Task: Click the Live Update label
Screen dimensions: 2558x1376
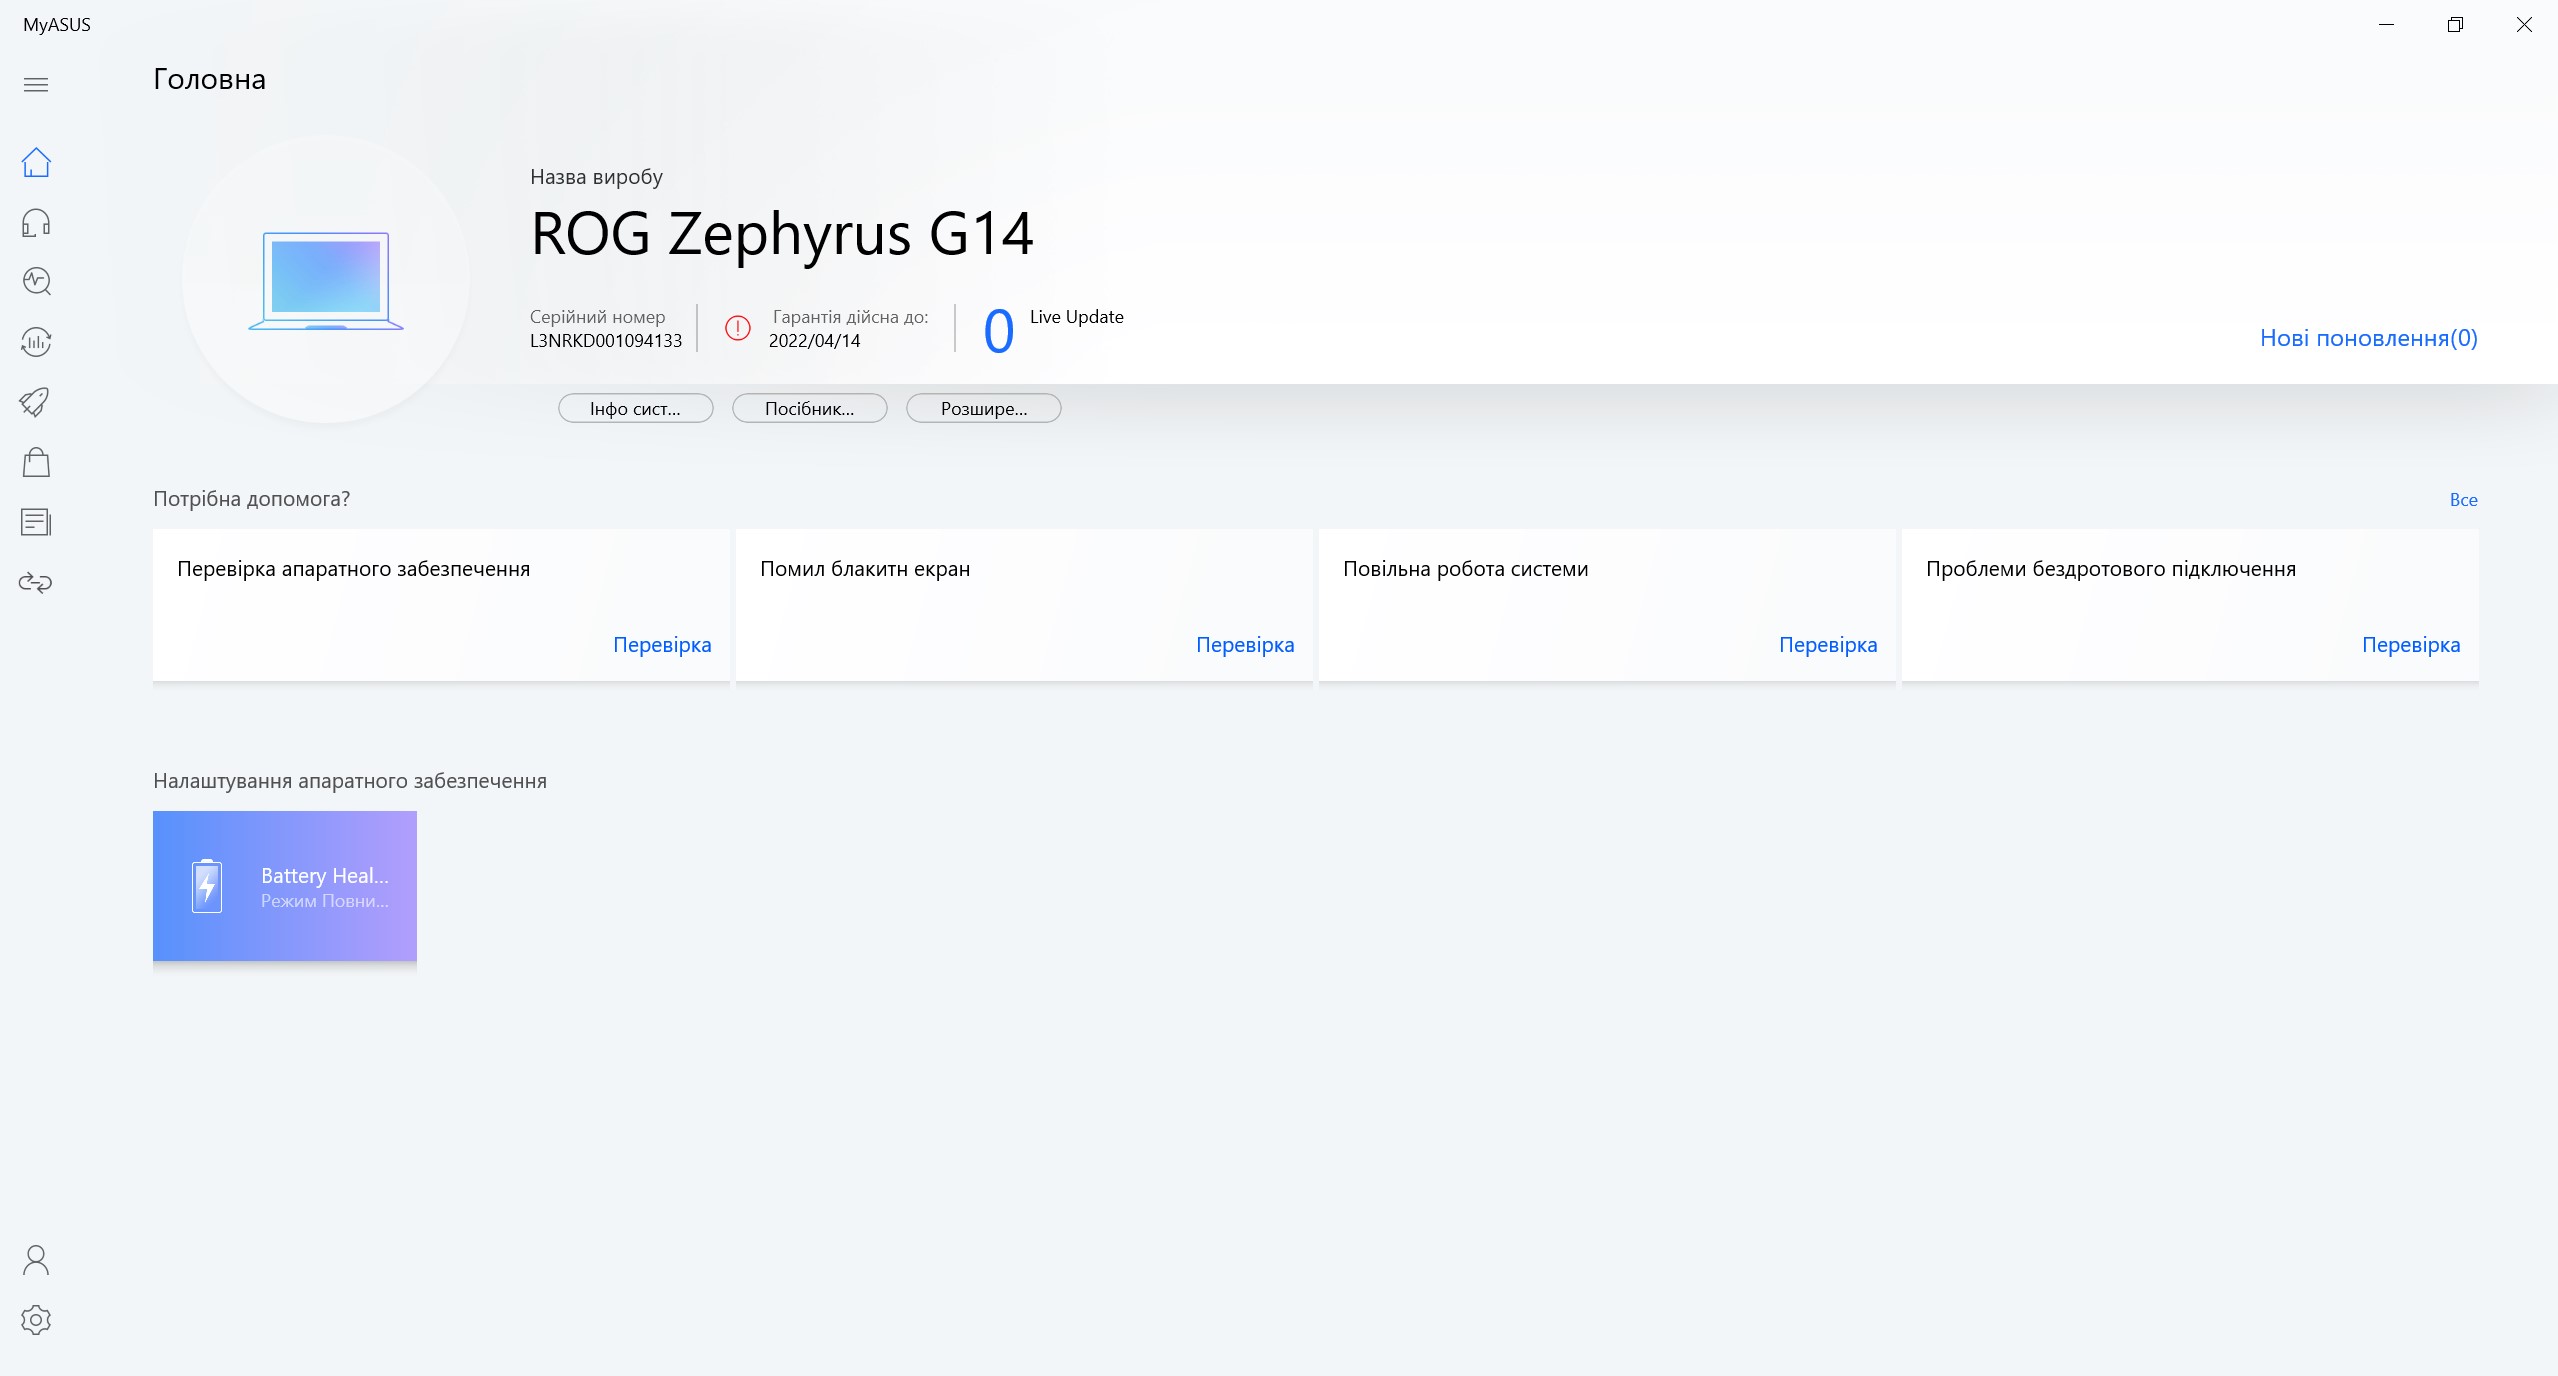Action: coord(1076,317)
